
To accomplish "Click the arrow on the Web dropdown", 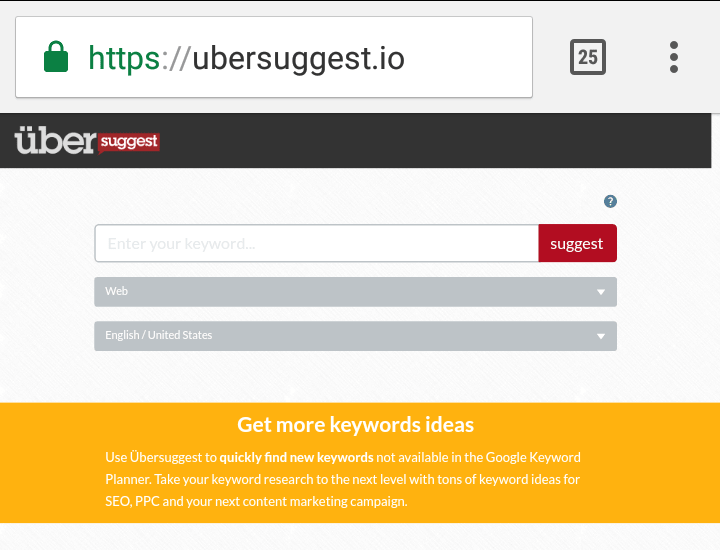I will (x=601, y=292).
